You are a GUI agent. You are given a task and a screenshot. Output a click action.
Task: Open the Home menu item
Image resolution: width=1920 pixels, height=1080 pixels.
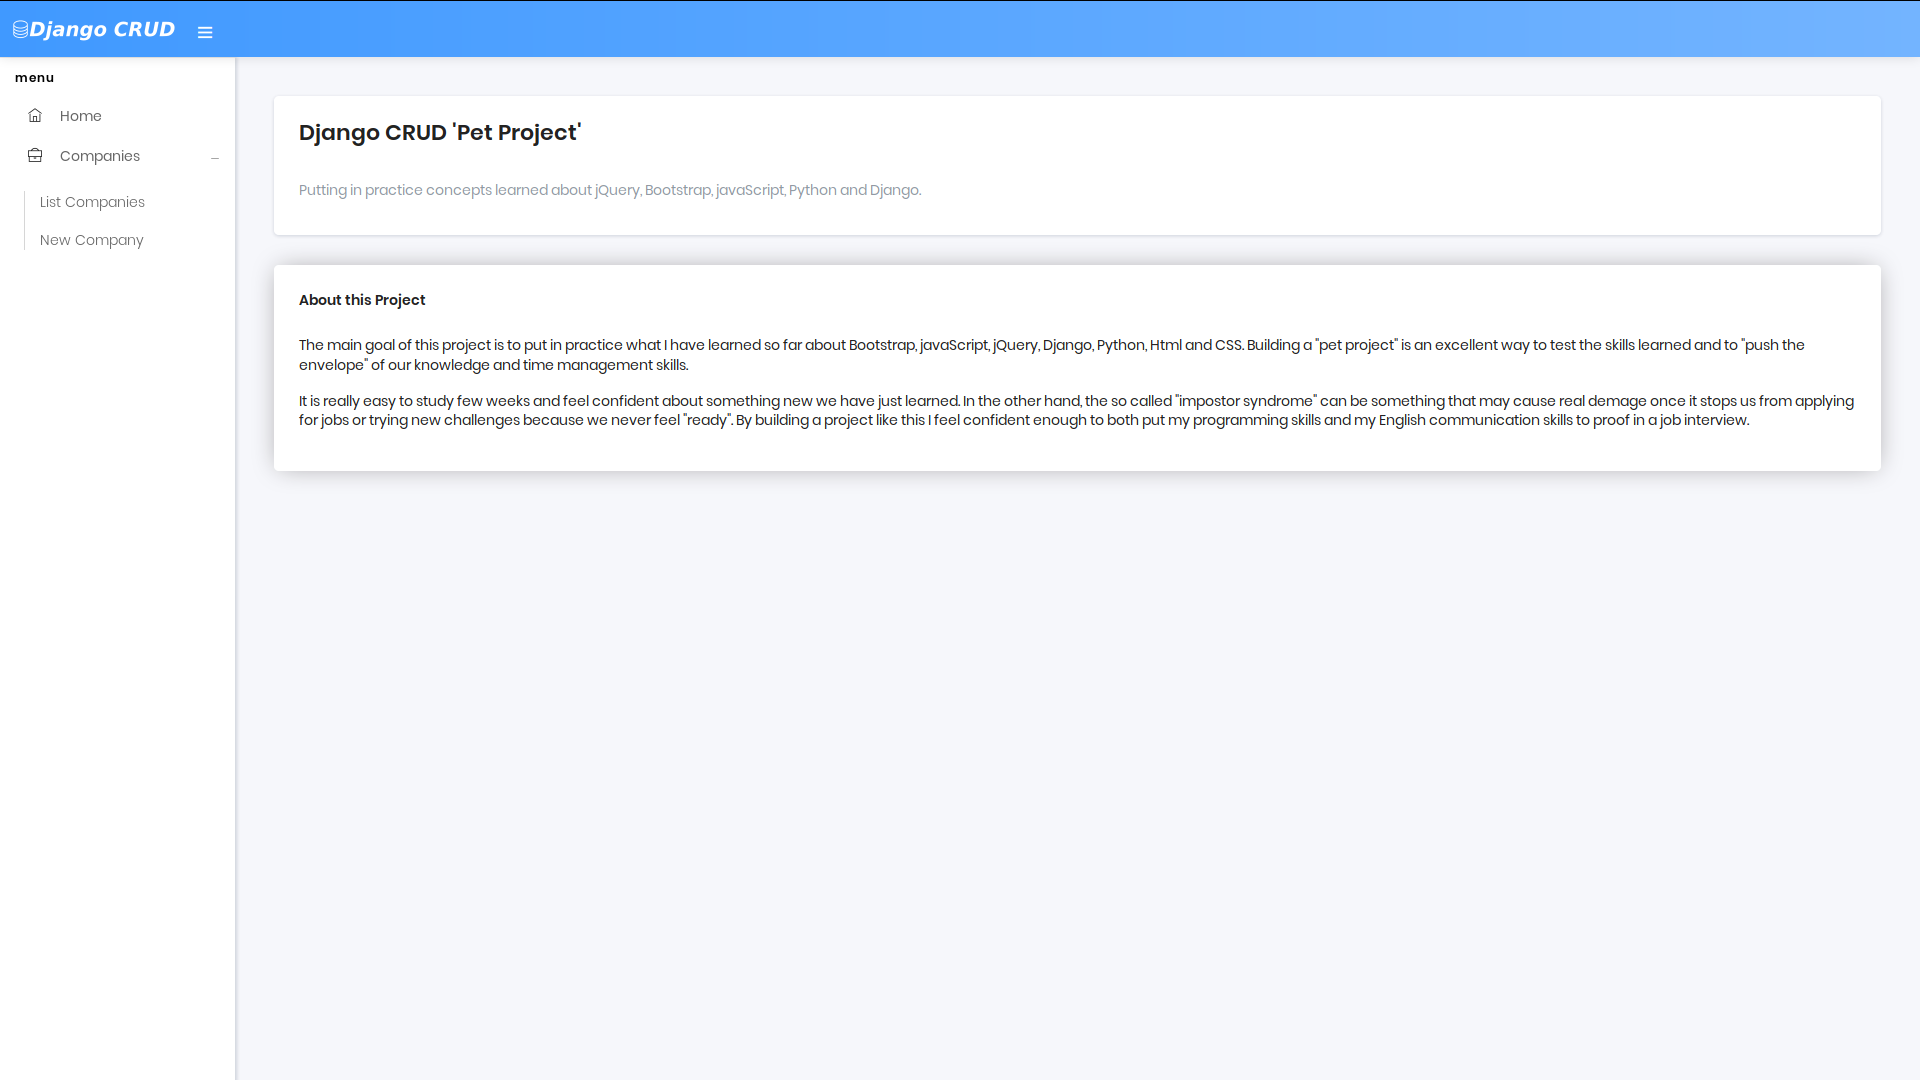coord(80,116)
